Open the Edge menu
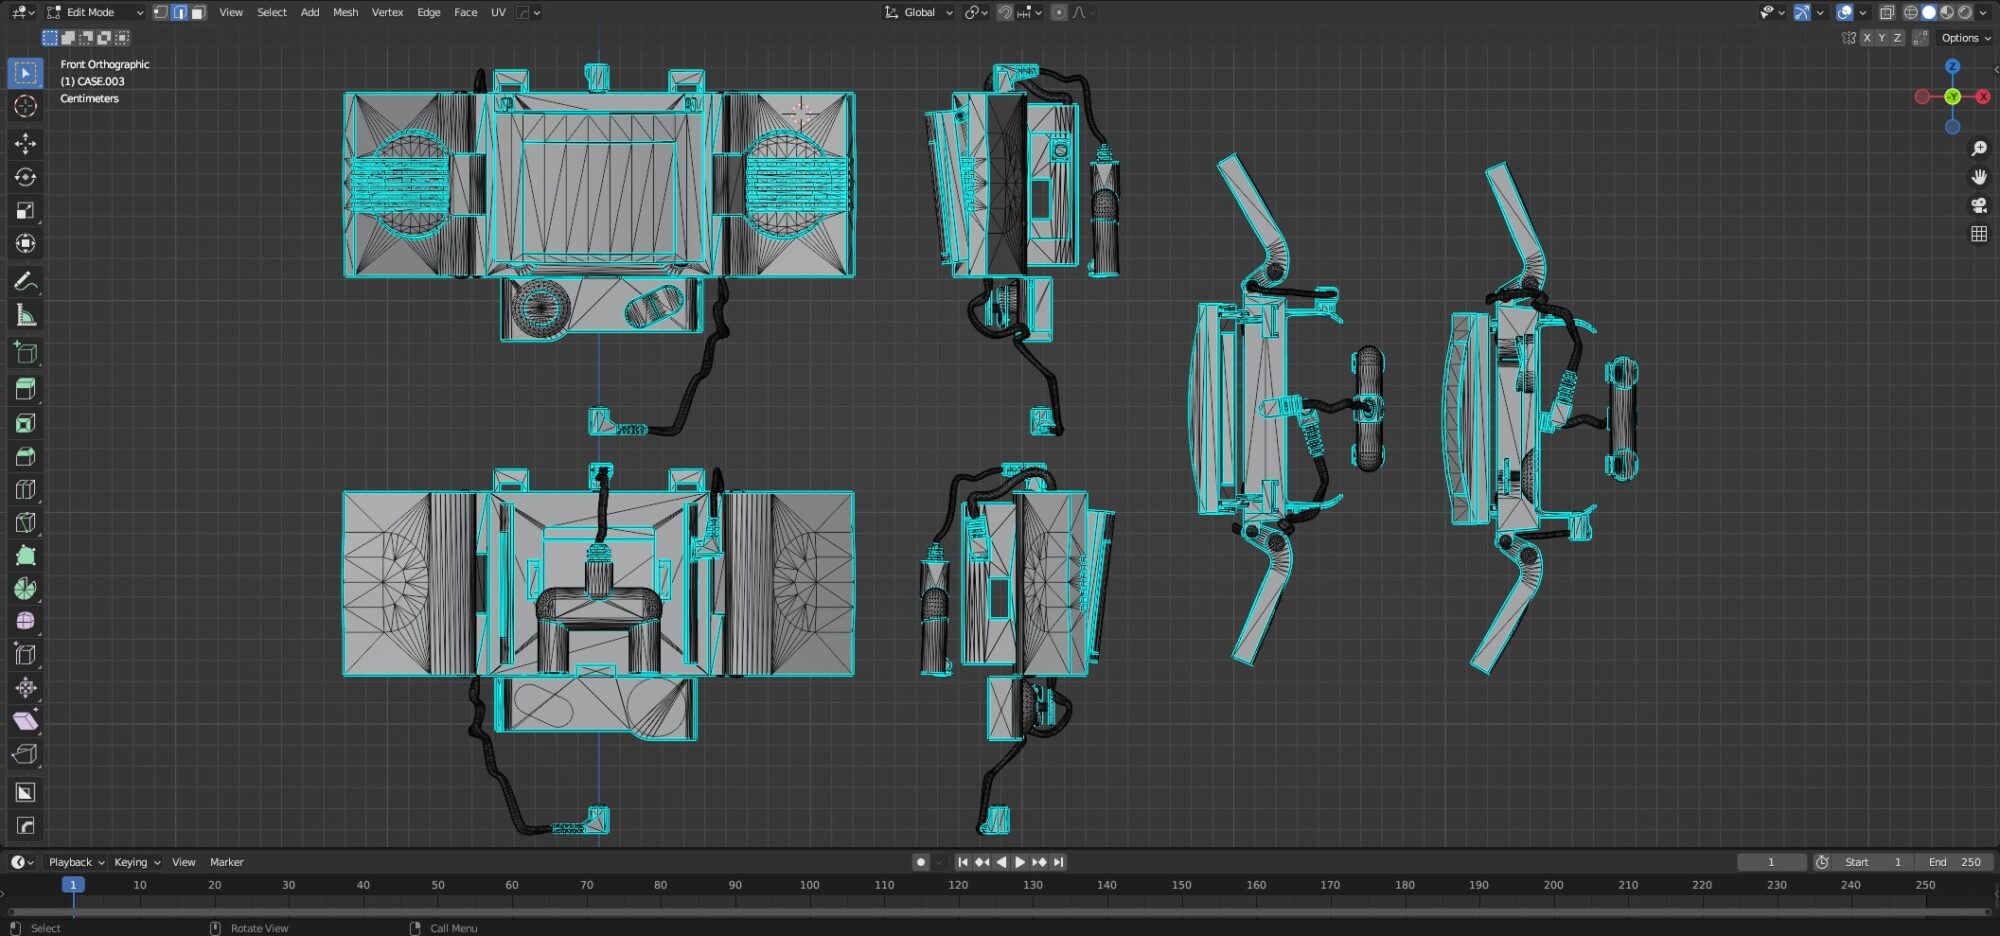Screen dimensions: 2000x936 click(429, 13)
